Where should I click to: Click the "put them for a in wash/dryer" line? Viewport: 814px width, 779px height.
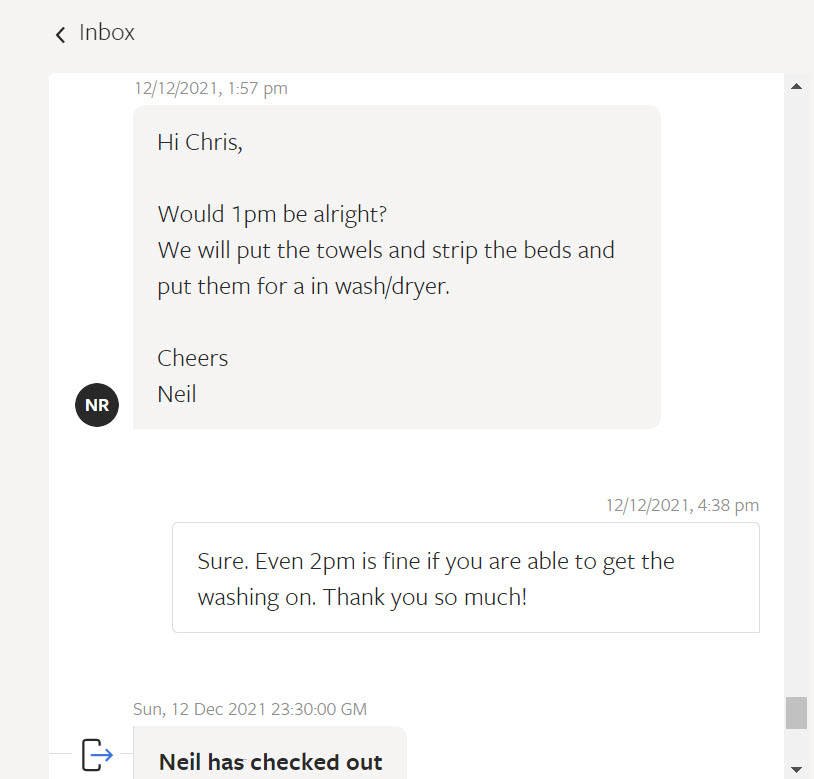[303, 286]
